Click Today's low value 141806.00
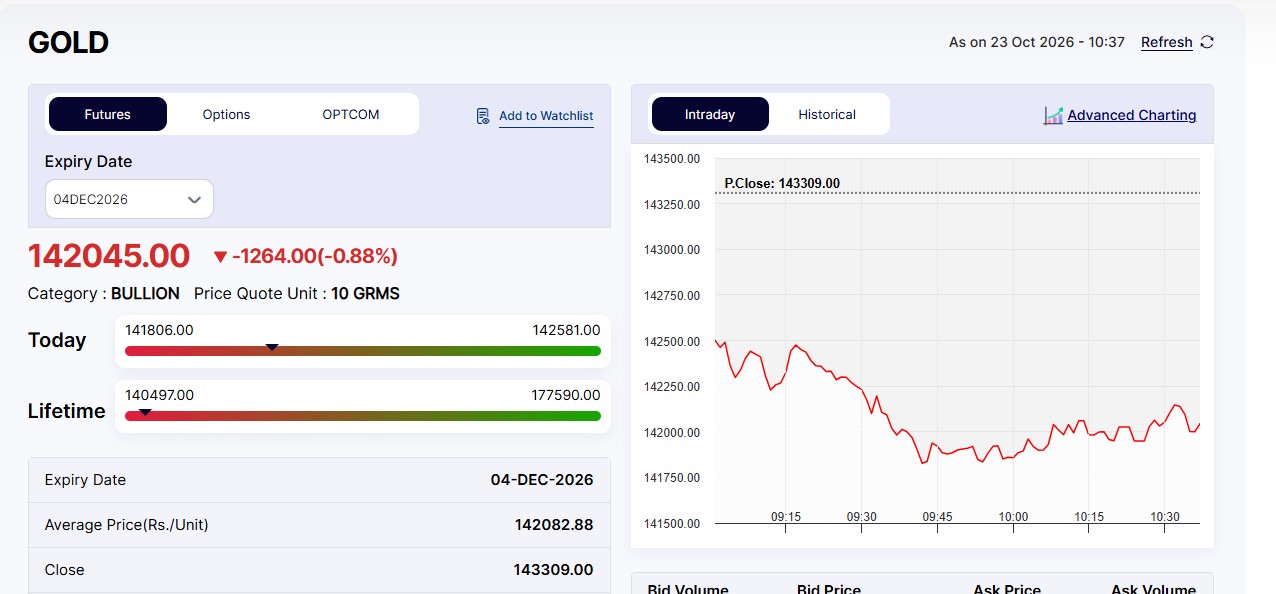 159,330
